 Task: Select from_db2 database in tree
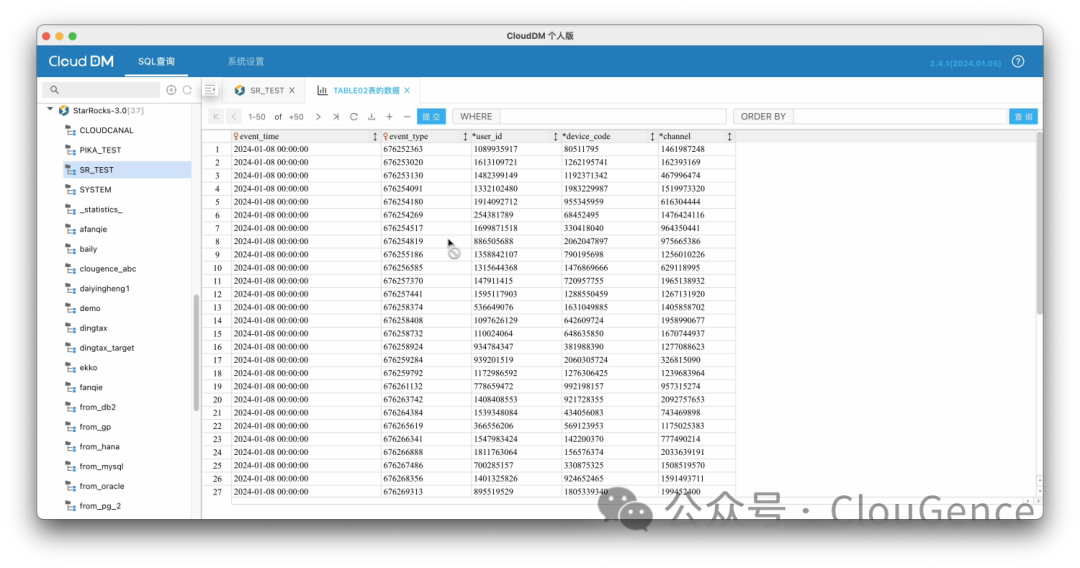[97, 407]
